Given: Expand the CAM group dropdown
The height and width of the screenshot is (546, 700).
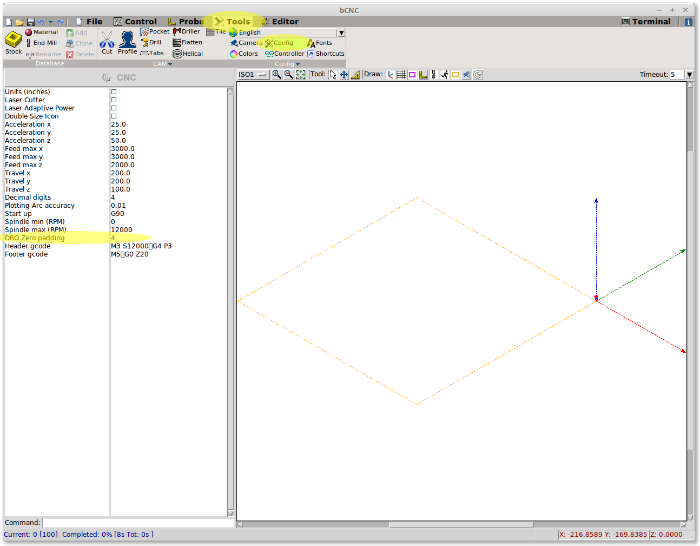Looking at the screenshot, I should point(162,64).
